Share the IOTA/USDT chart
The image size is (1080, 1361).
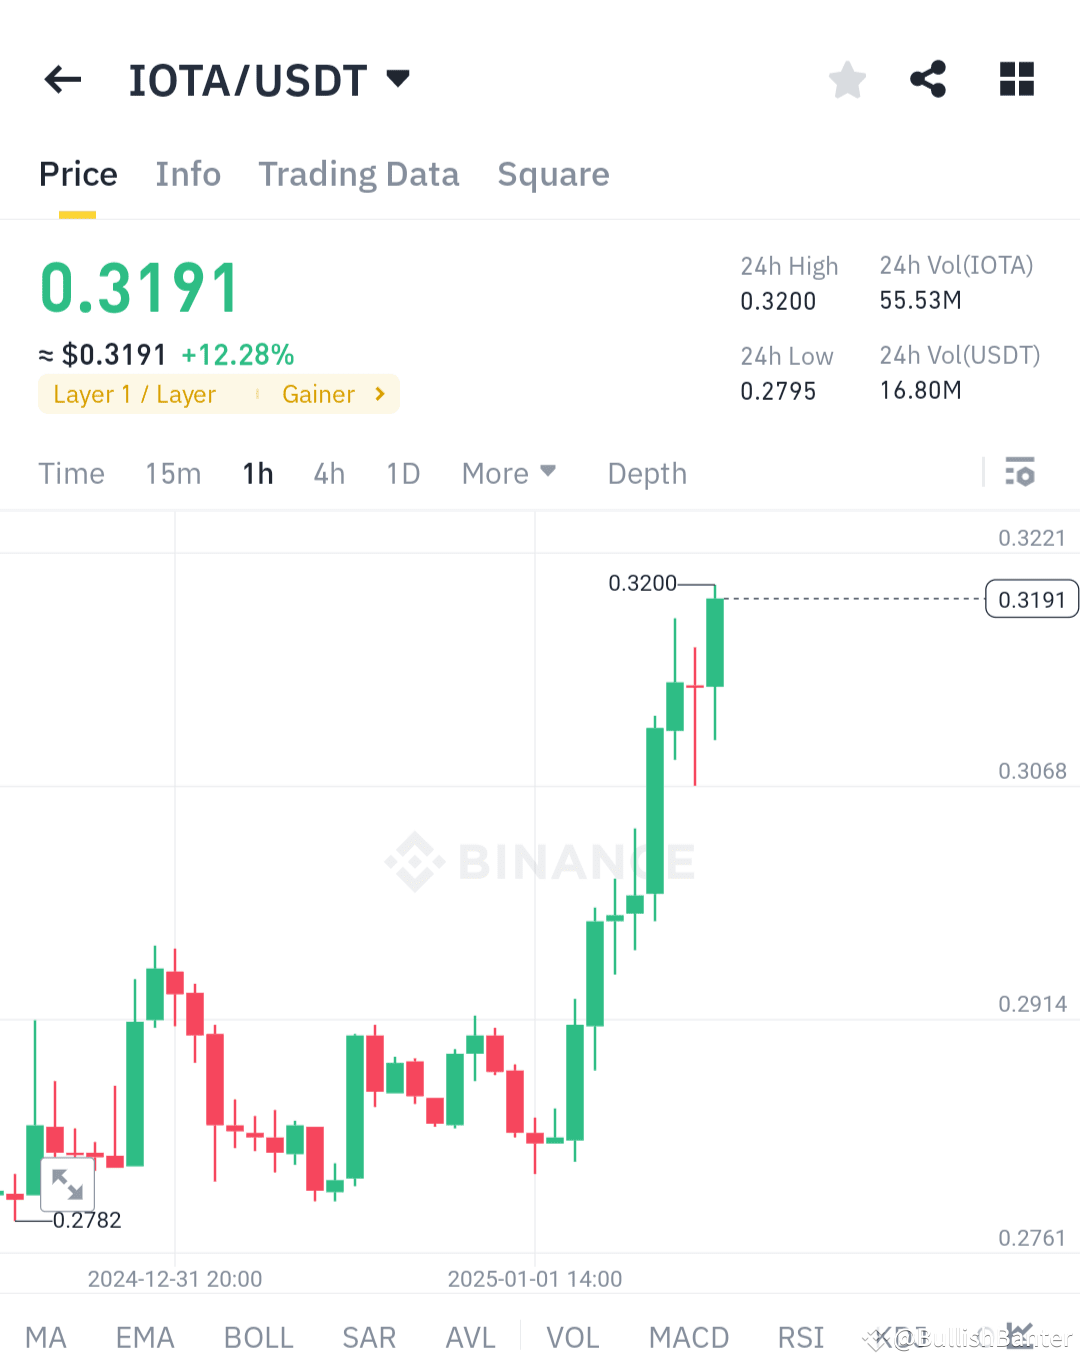click(x=927, y=79)
